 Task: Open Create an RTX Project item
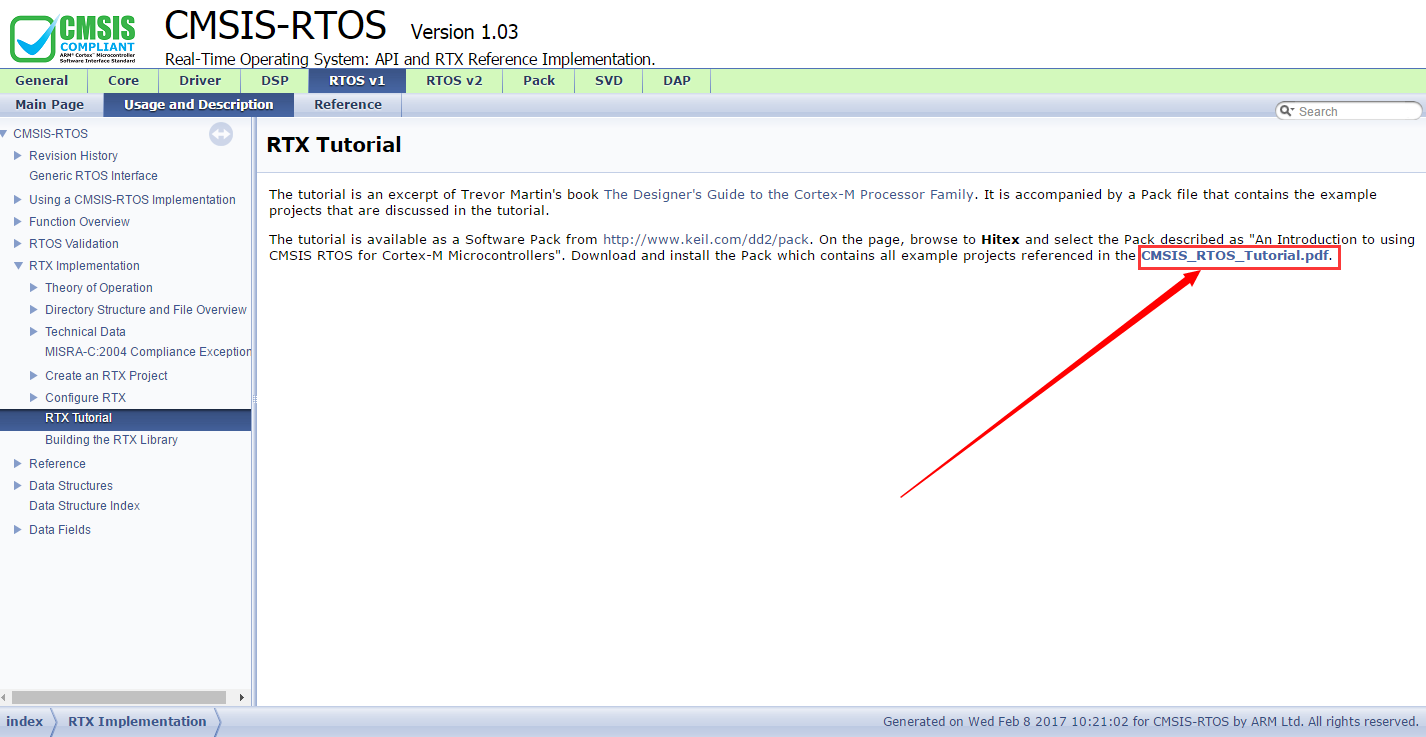[106, 376]
